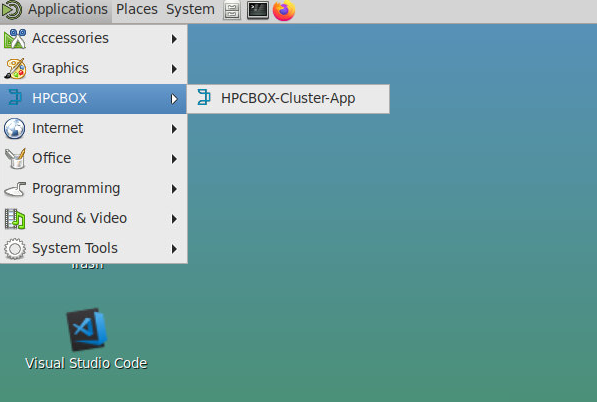The image size is (597, 402).
Task: Click the Sound & Video film icon
Action: pyautogui.click(x=15, y=219)
